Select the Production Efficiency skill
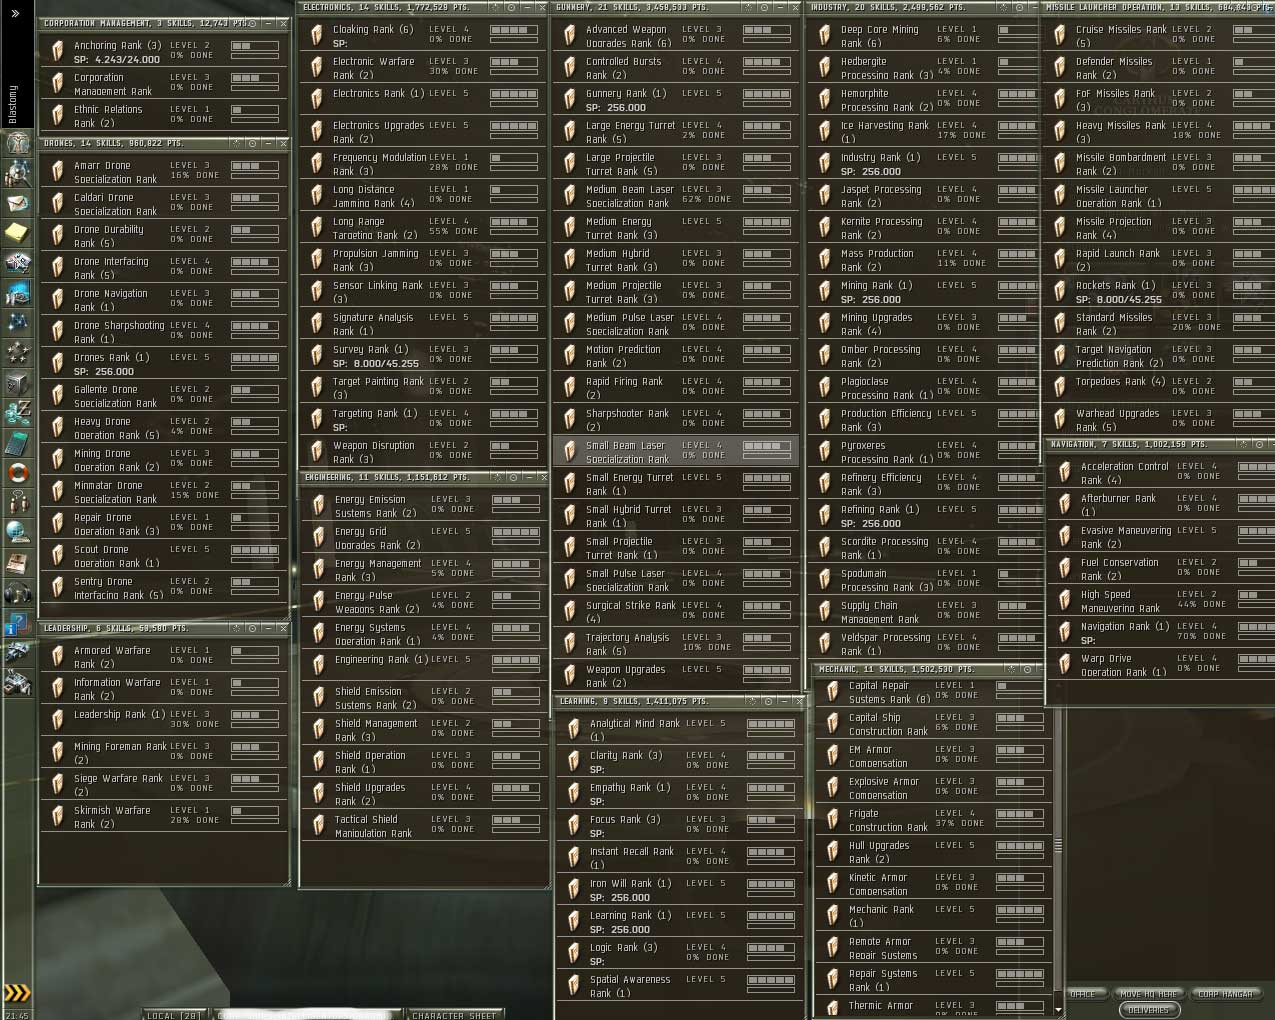This screenshot has height=1020, width=1275. [926, 420]
